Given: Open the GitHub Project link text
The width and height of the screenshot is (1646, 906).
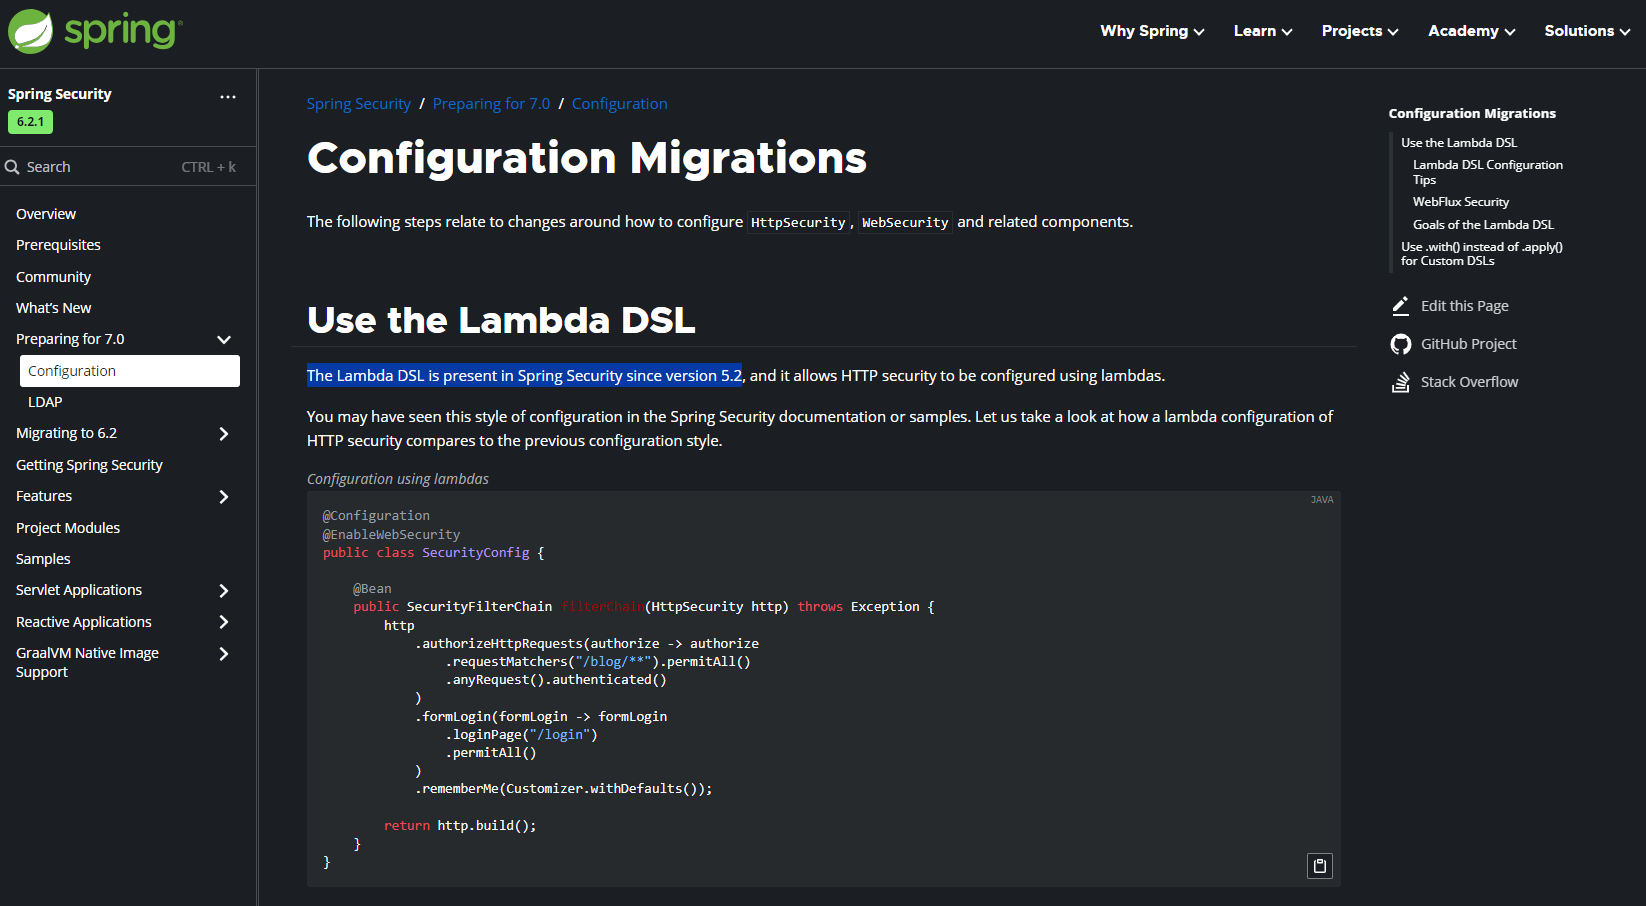Looking at the screenshot, I should tap(1469, 344).
